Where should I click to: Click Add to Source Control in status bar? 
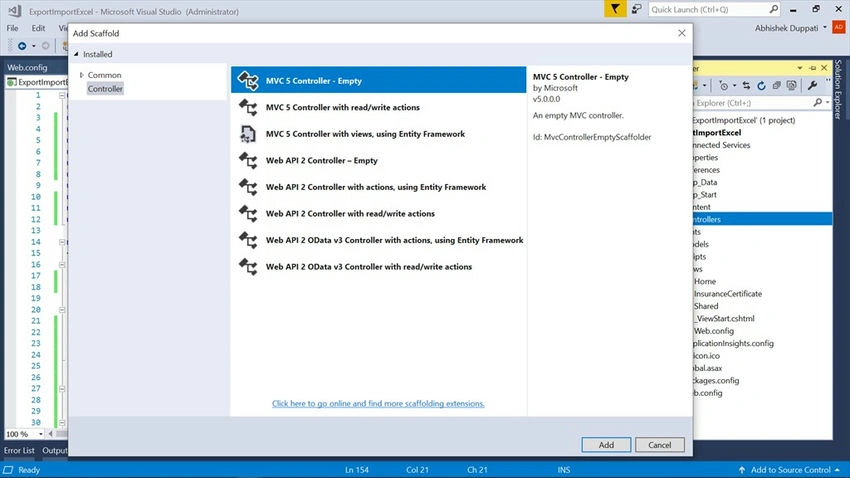(x=790, y=470)
